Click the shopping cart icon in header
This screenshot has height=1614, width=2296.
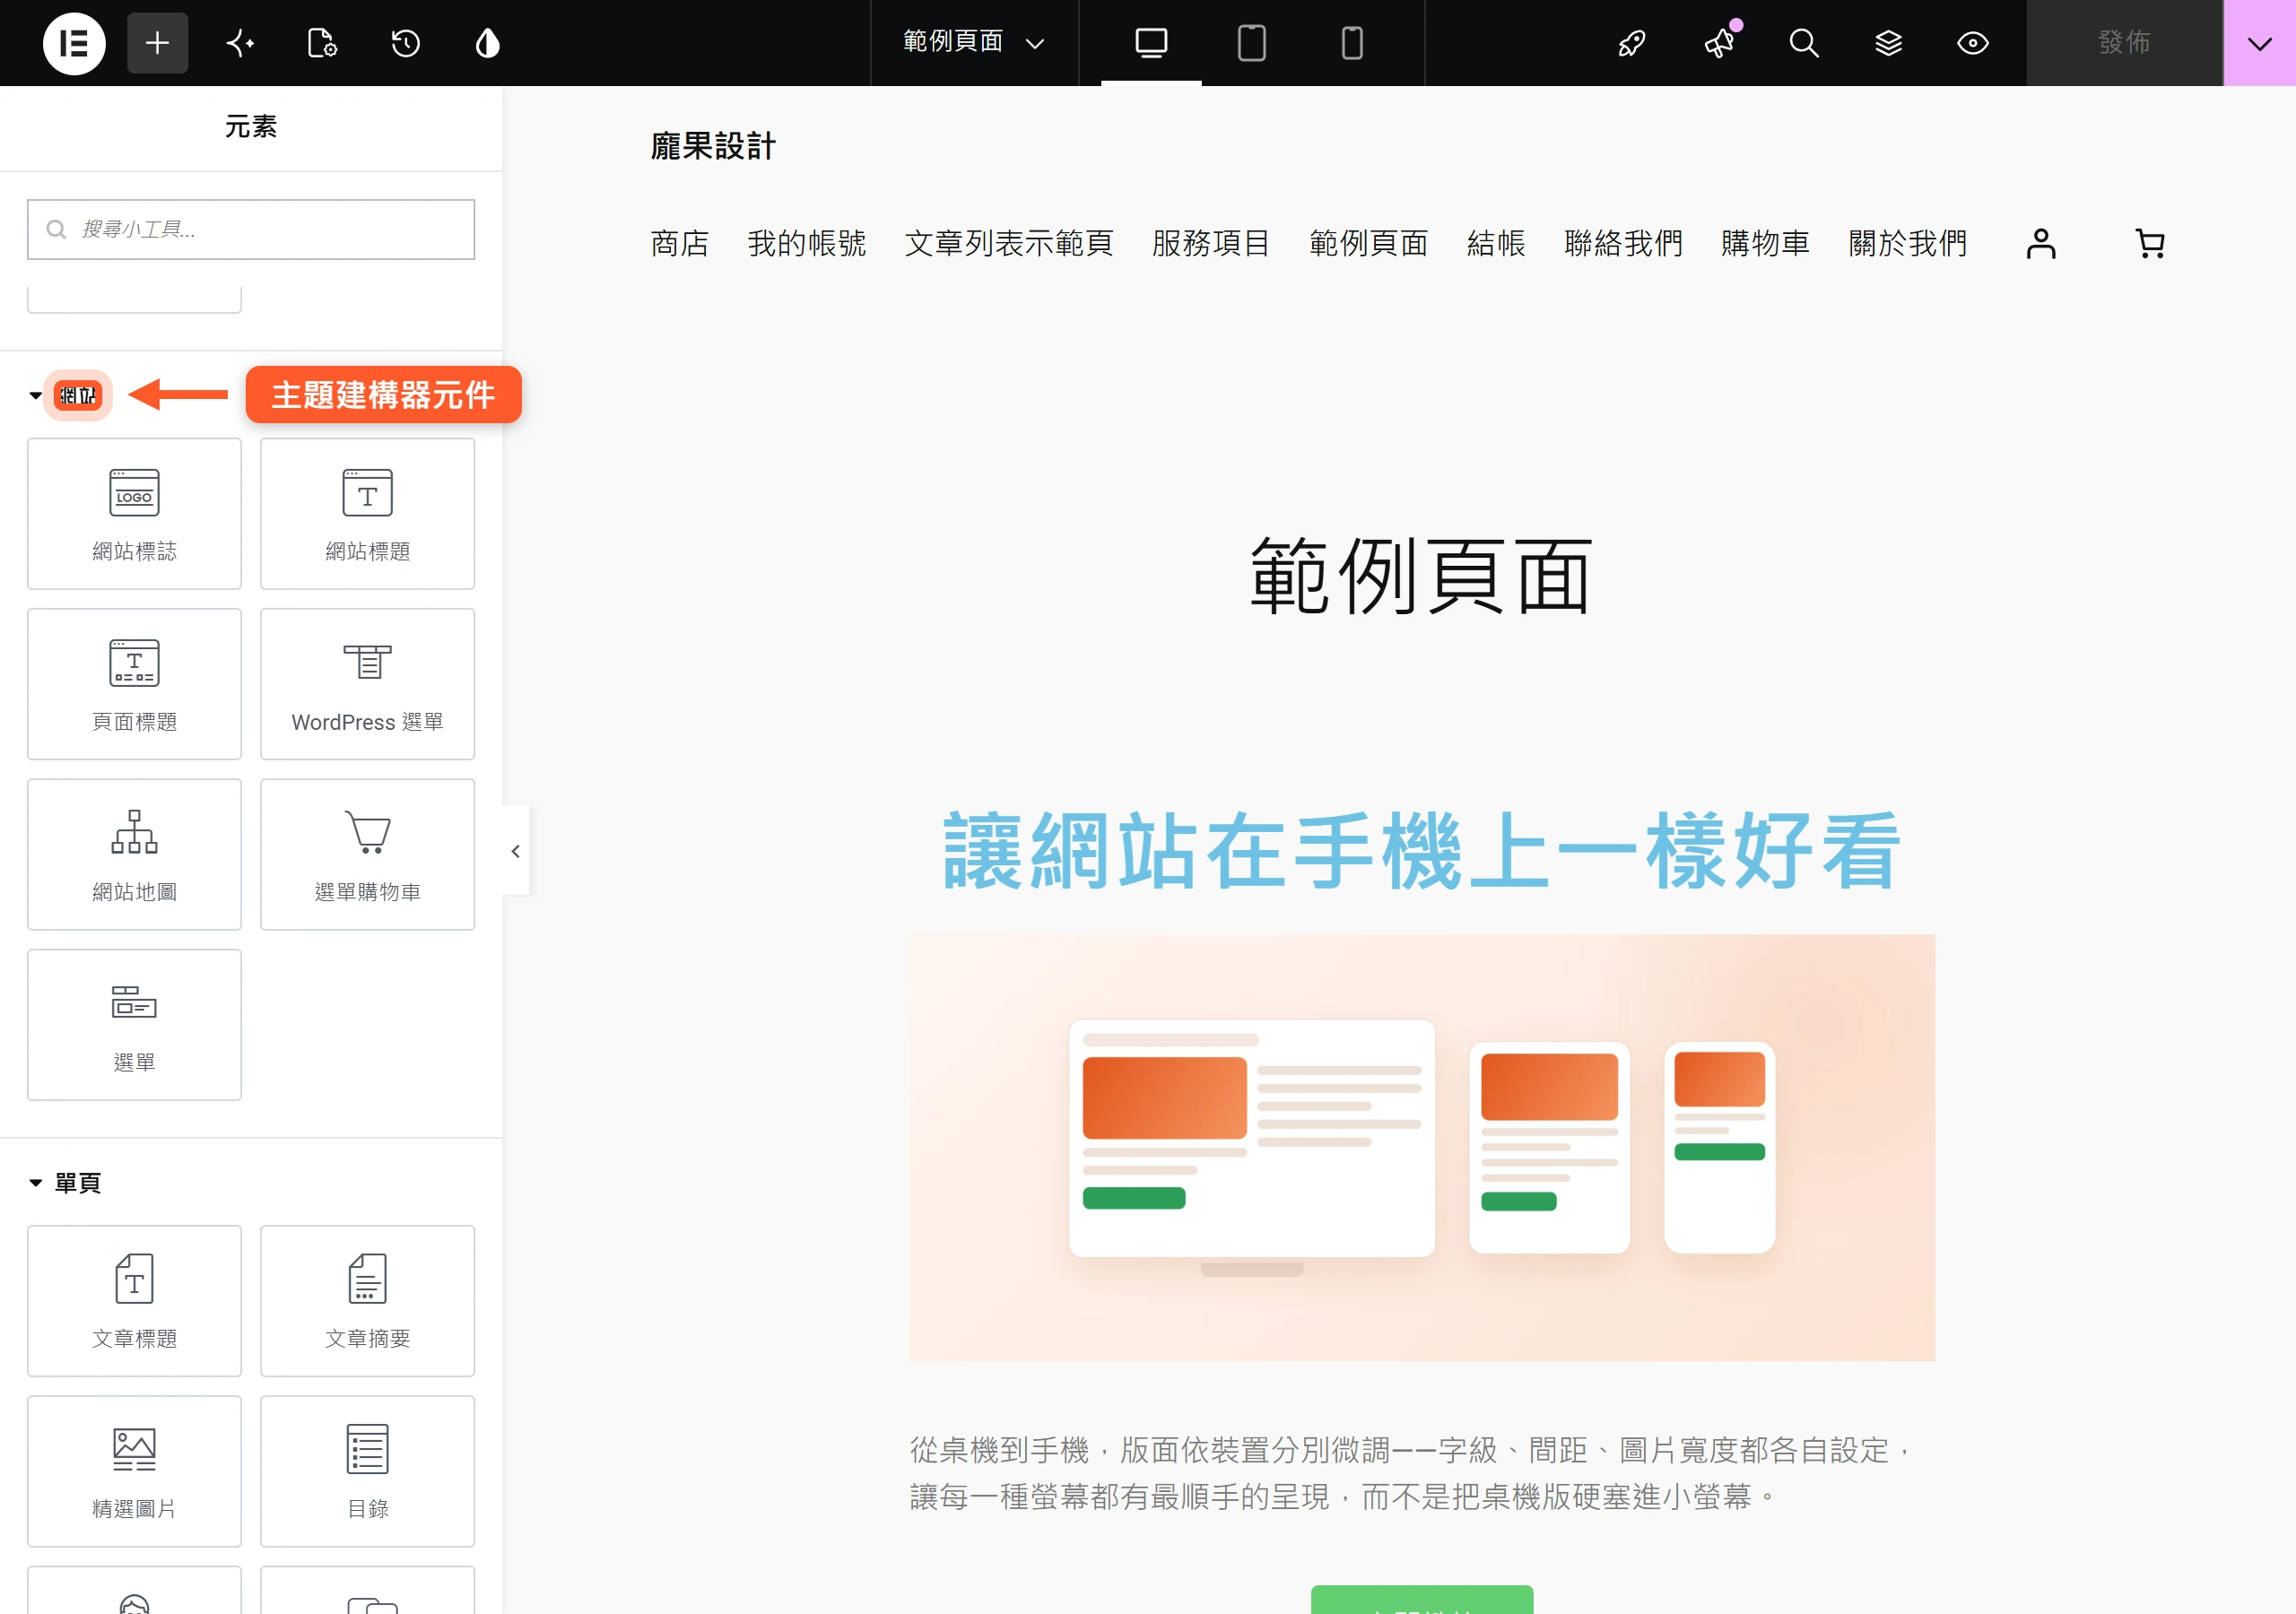pos(2150,243)
